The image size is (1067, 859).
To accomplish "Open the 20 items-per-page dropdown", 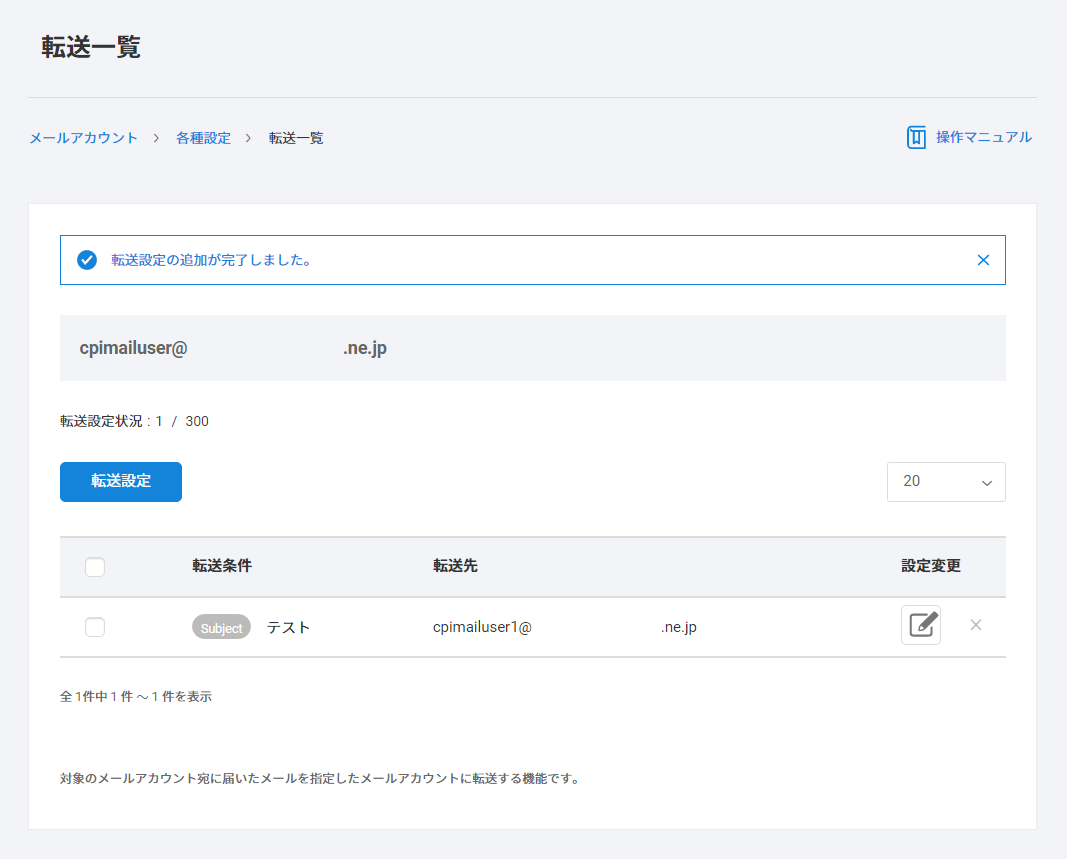I will tap(945, 482).
